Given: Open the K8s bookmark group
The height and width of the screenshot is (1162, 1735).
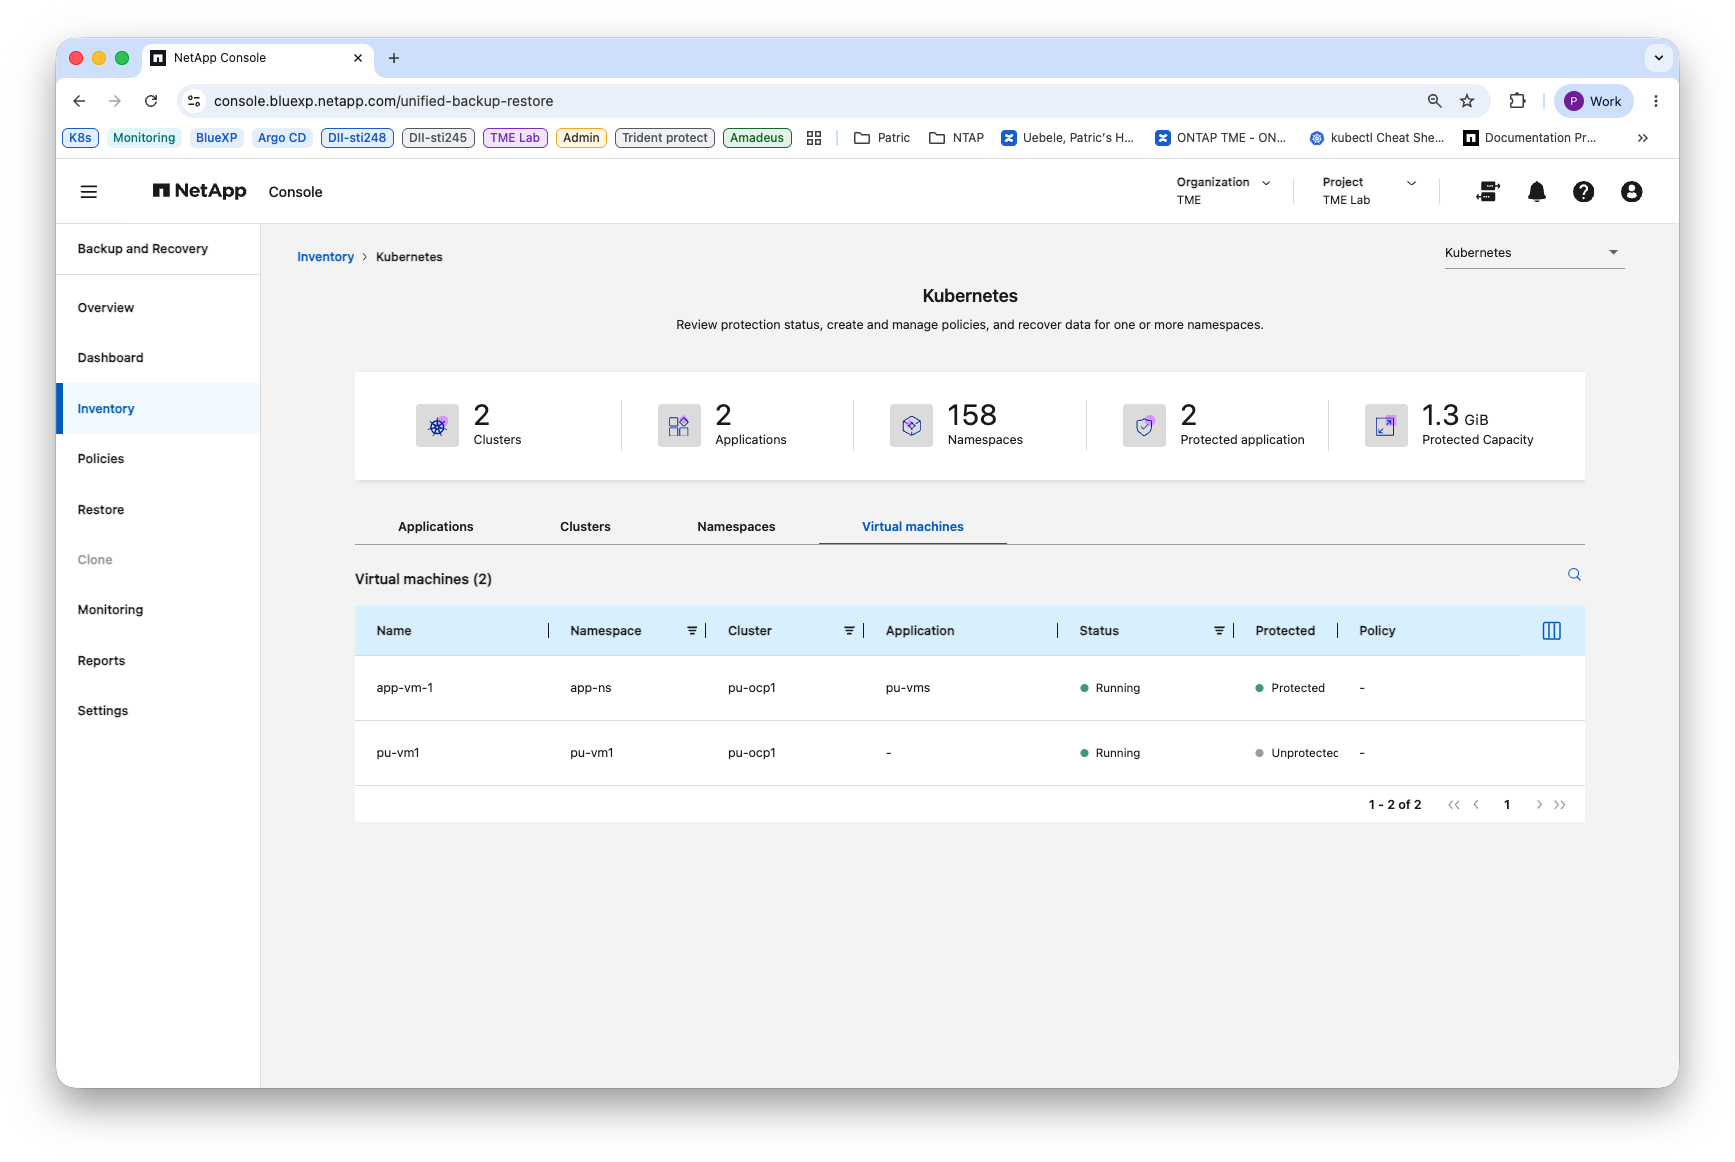Looking at the screenshot, I should (x=80, y=138).
